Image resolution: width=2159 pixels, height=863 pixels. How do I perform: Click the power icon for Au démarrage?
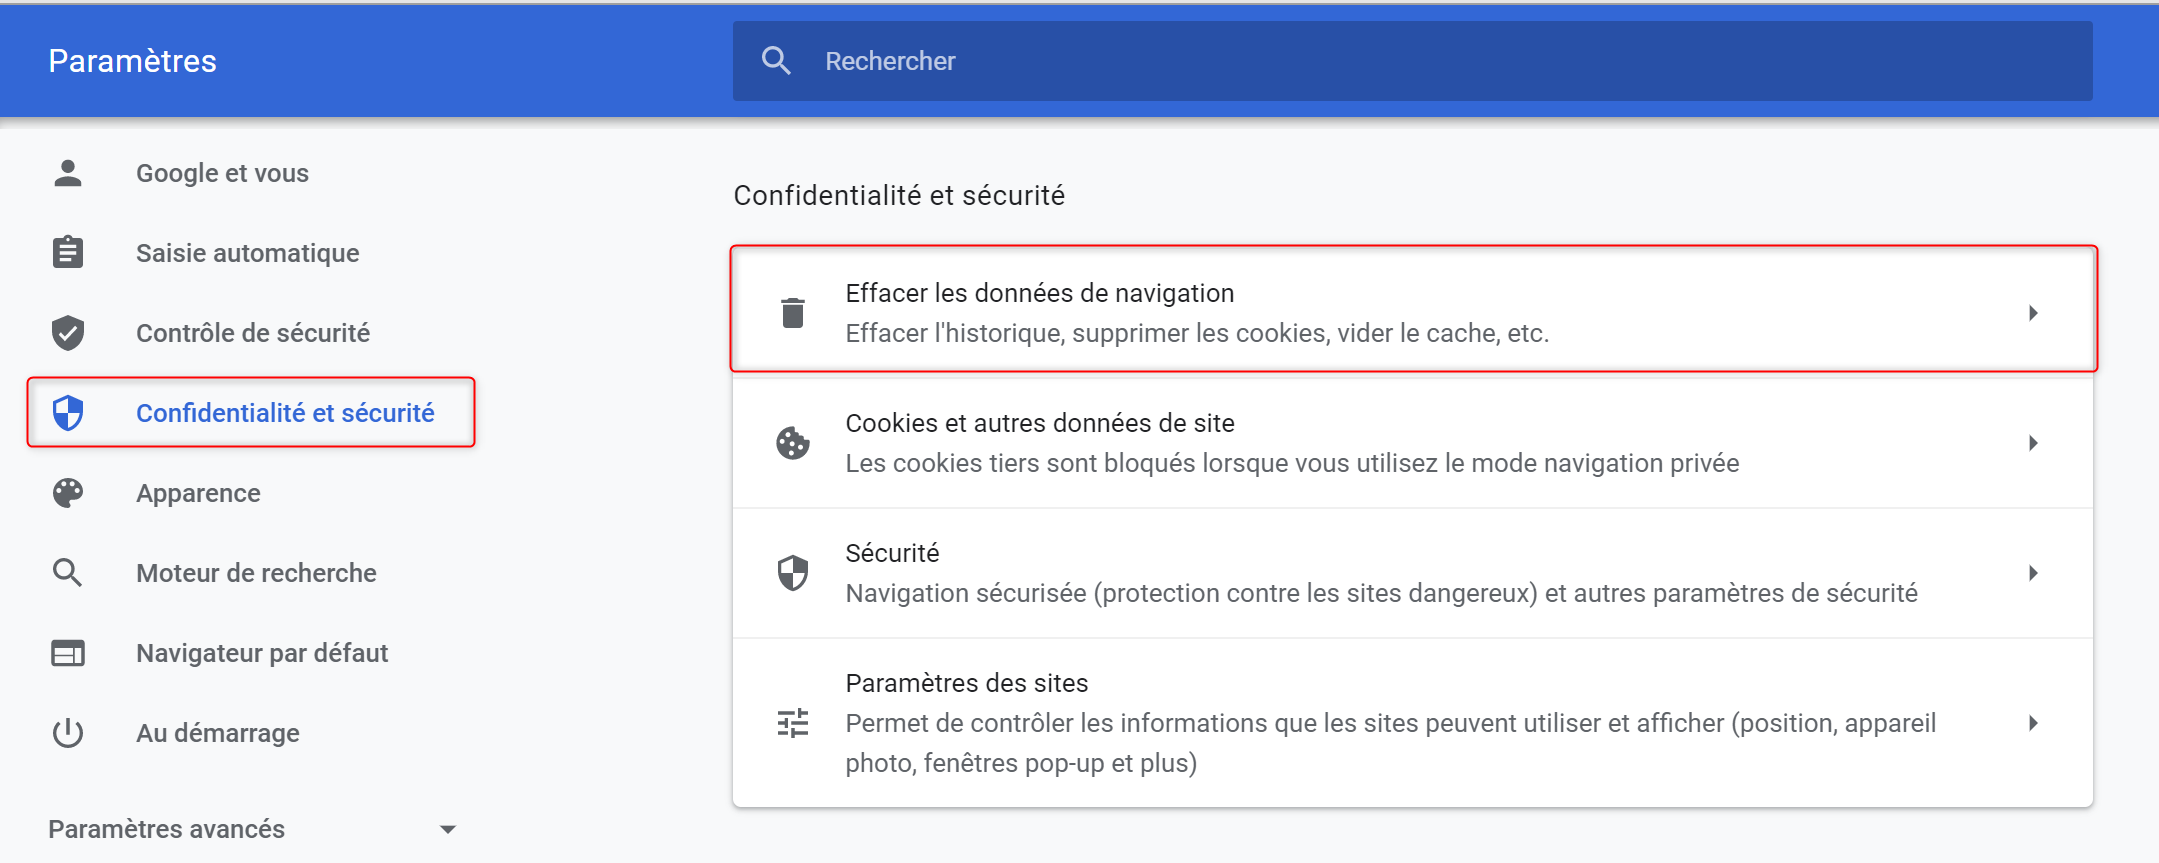68,733
